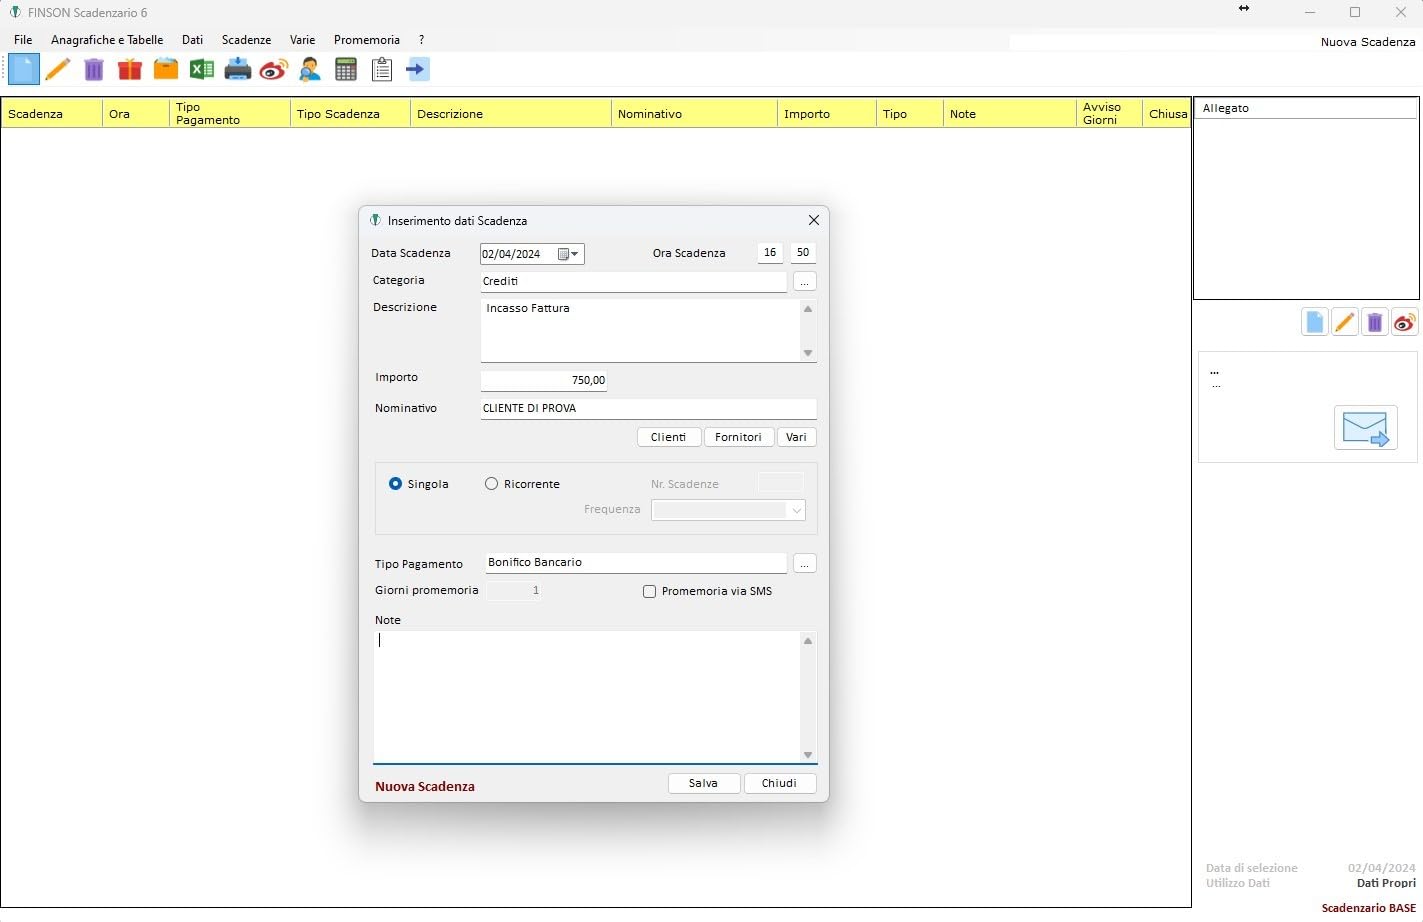The image size is (1423, 922).
Task: Click the Tipo Pagamento column header
Action: click(x=229, y=113)
